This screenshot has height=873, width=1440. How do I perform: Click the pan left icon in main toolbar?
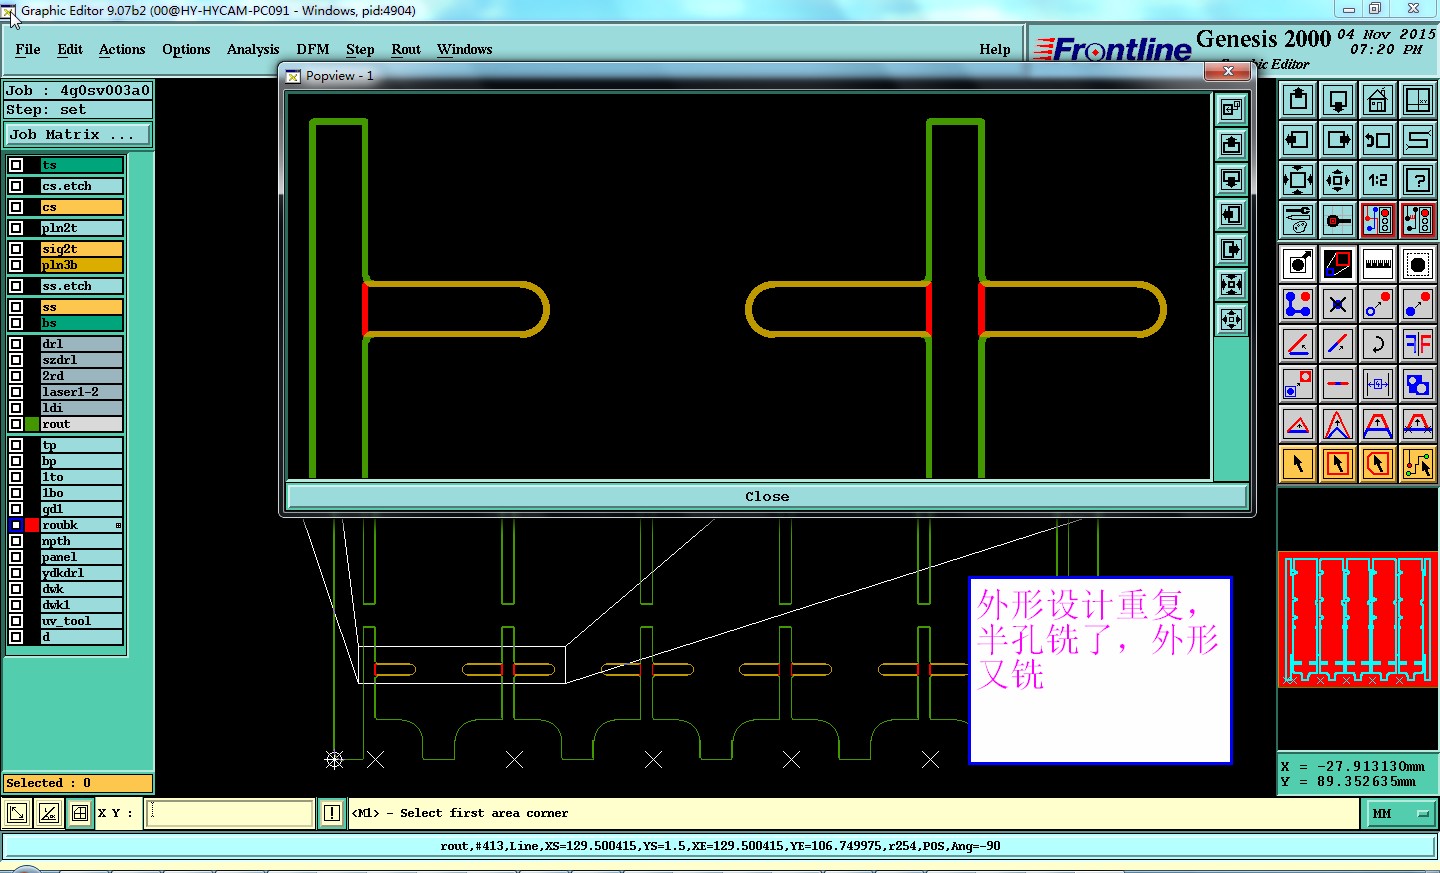(1298, 140)
